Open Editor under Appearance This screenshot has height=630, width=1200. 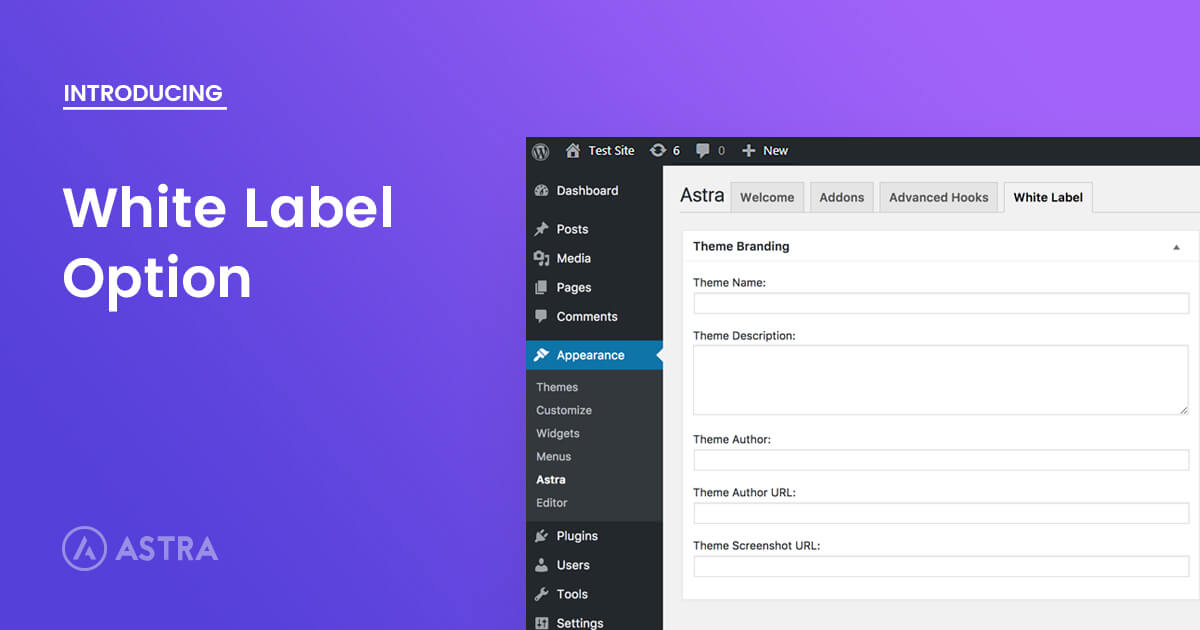pos(552,503)
